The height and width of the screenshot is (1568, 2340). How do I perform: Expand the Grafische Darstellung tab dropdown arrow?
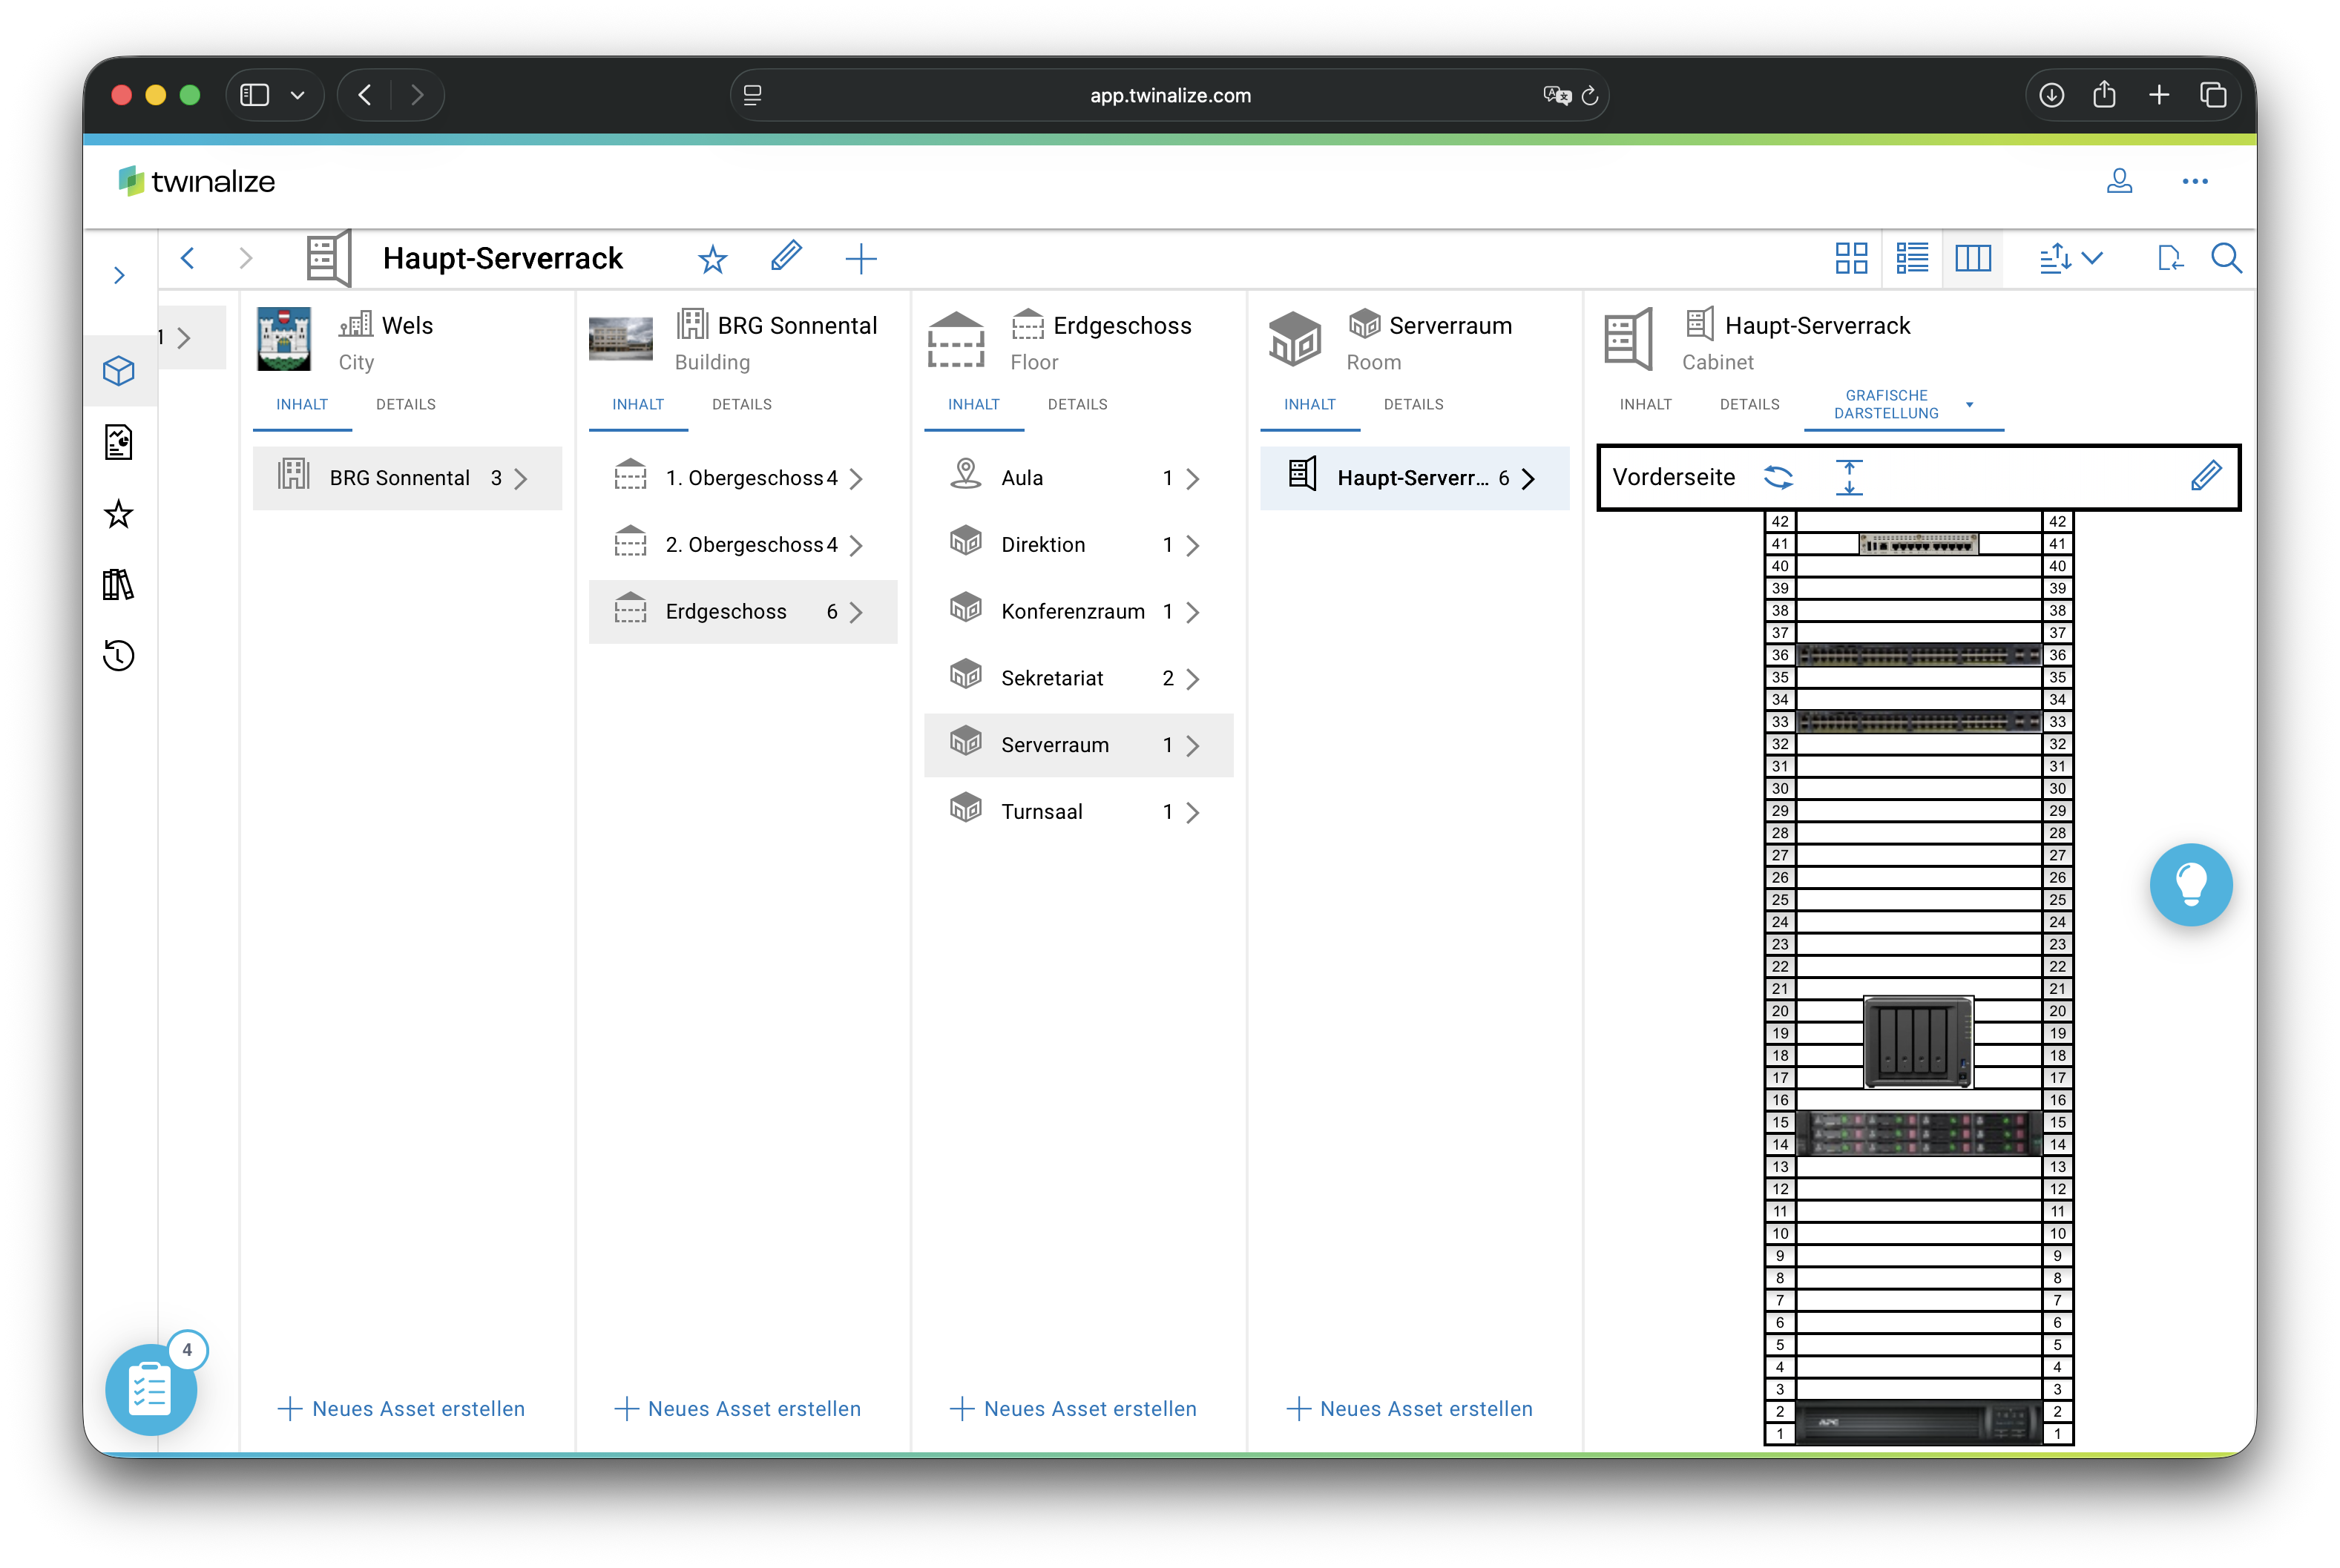click(1969, 405)
